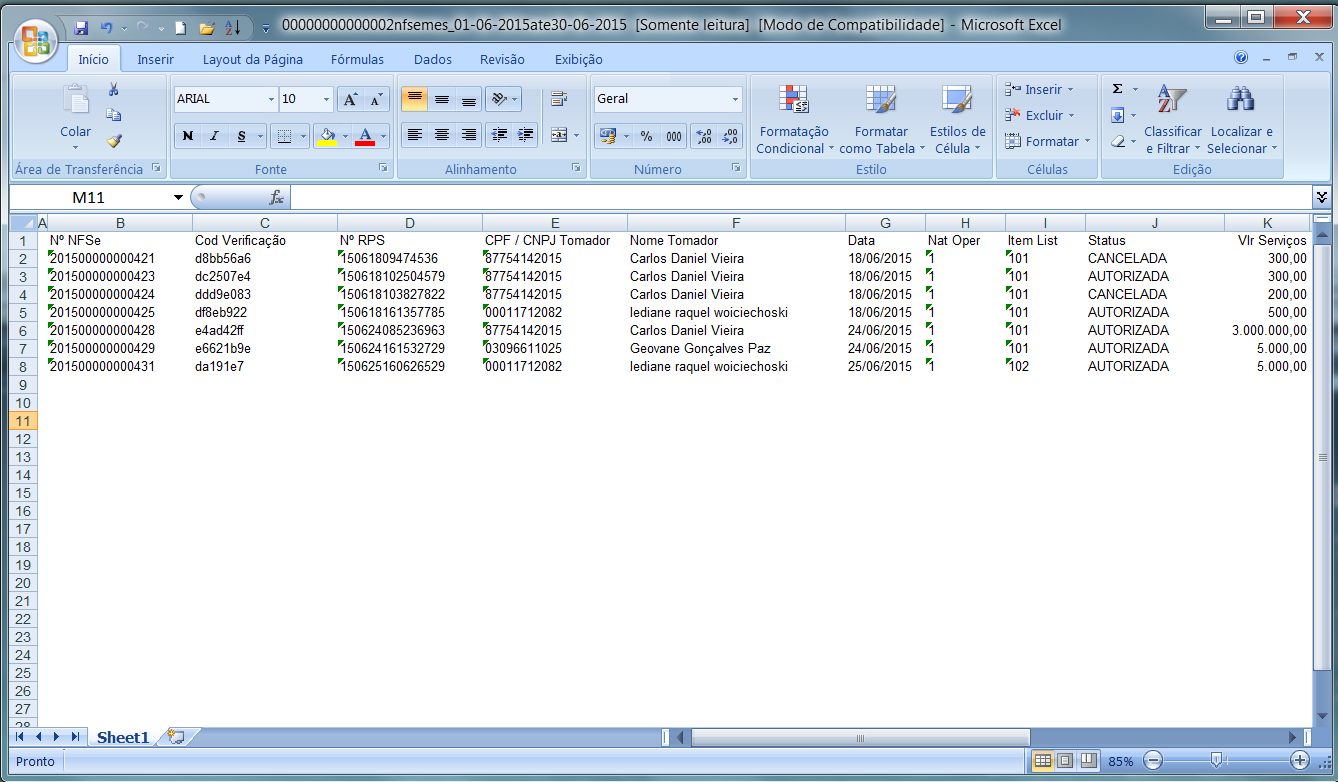Open the Revisão tab

click(x=502, y=60)
